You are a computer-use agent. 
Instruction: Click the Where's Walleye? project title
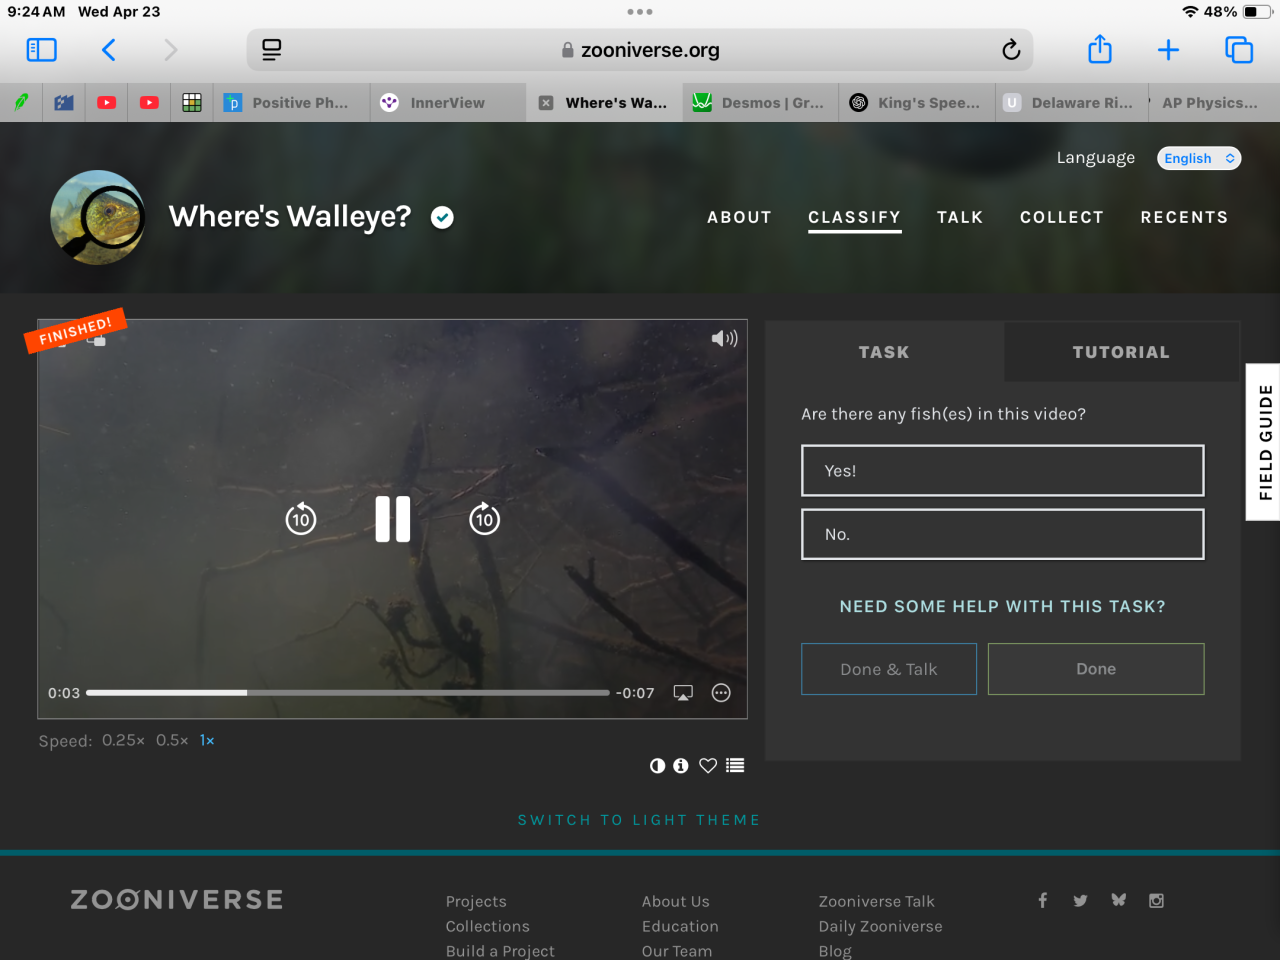pos(290,216)
